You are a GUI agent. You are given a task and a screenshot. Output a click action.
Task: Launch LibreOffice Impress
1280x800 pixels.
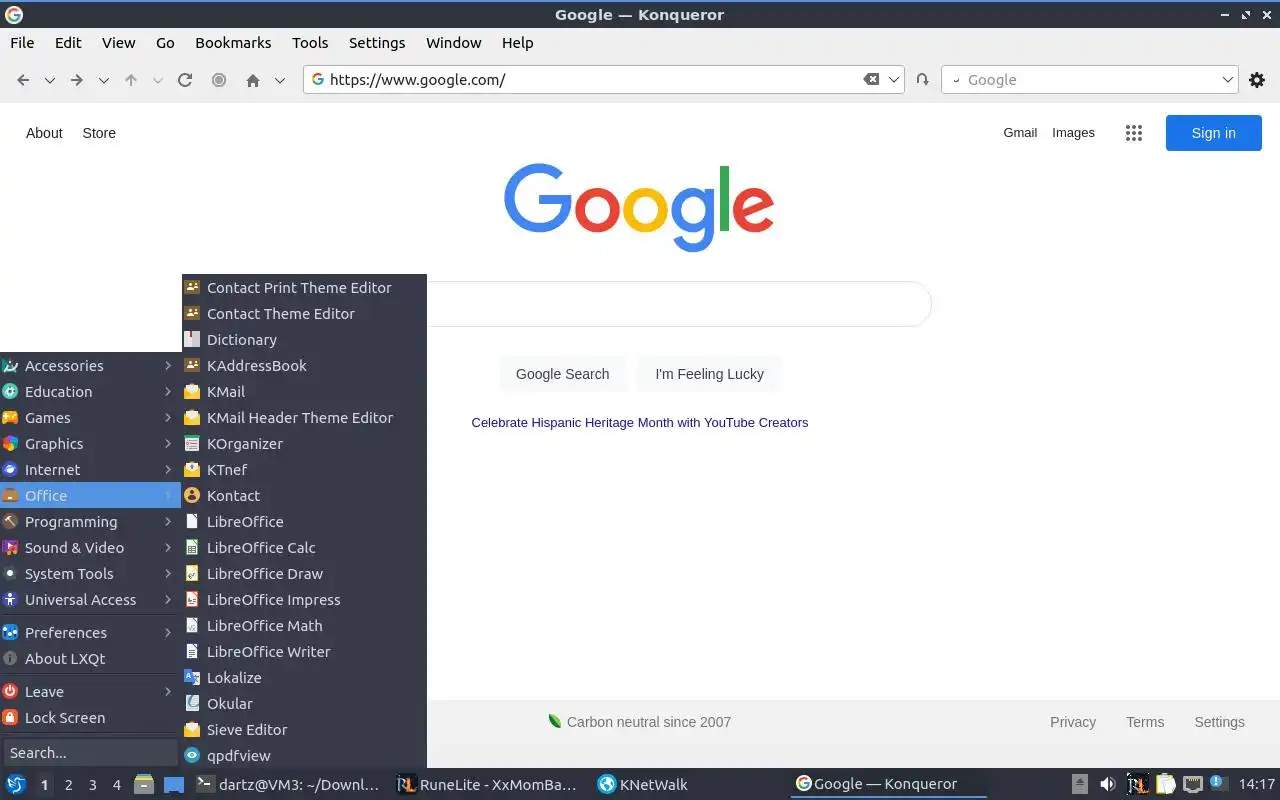[304, 600]
